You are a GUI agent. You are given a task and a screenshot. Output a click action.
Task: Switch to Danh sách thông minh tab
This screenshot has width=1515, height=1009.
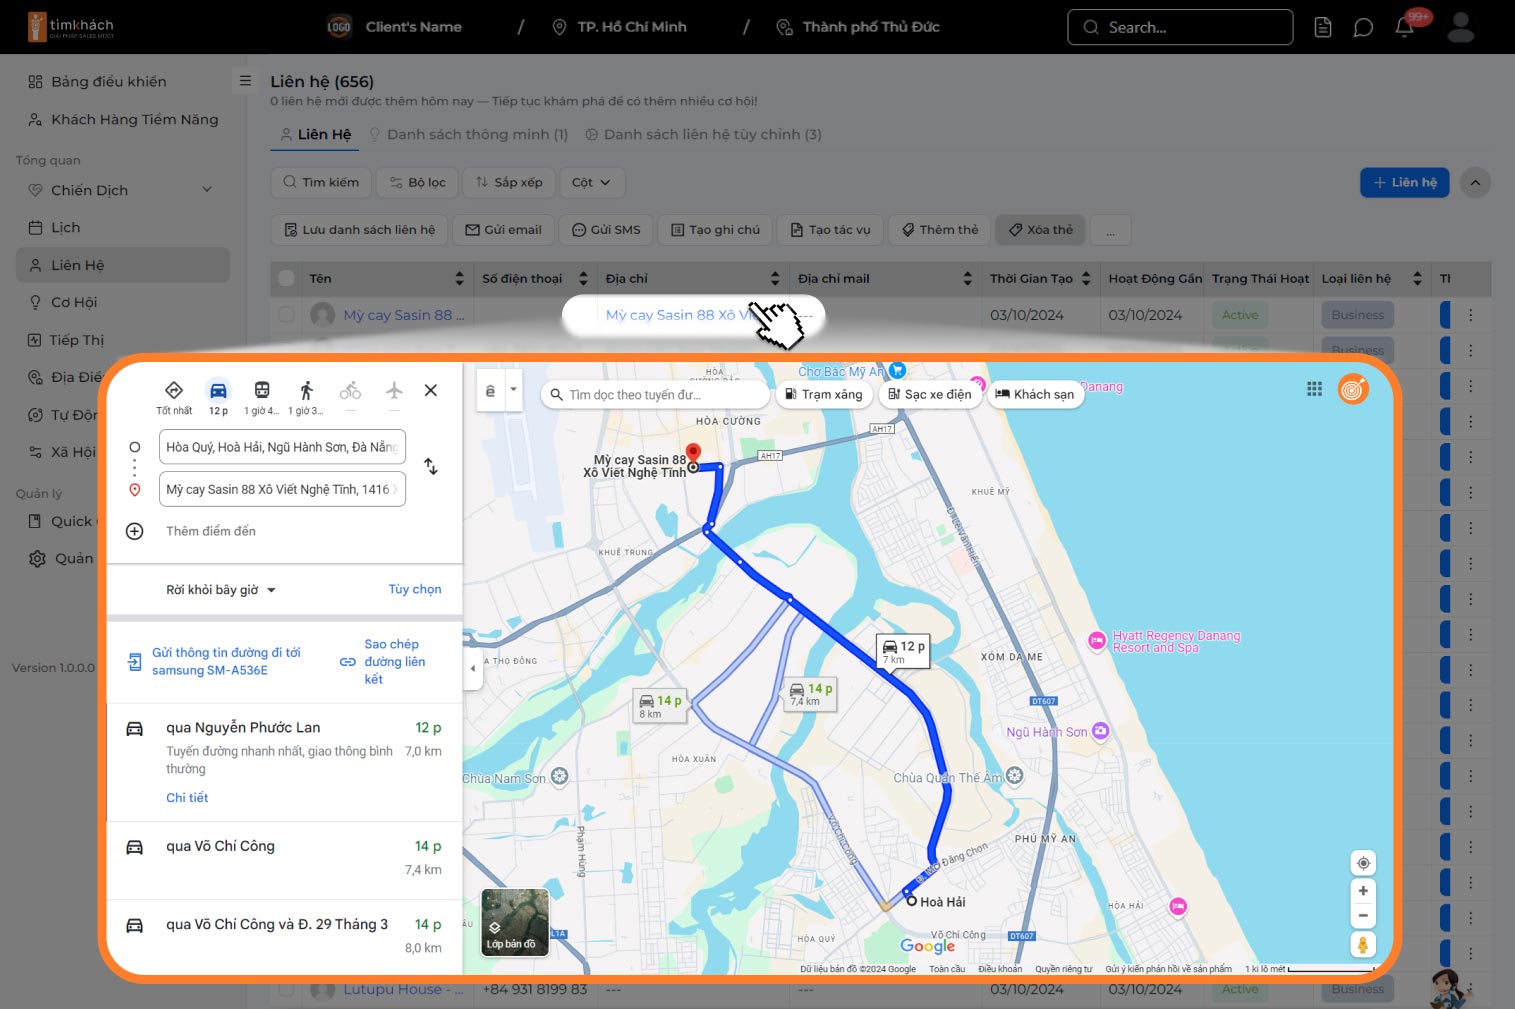pyautogui.click(x=468, y=134)
